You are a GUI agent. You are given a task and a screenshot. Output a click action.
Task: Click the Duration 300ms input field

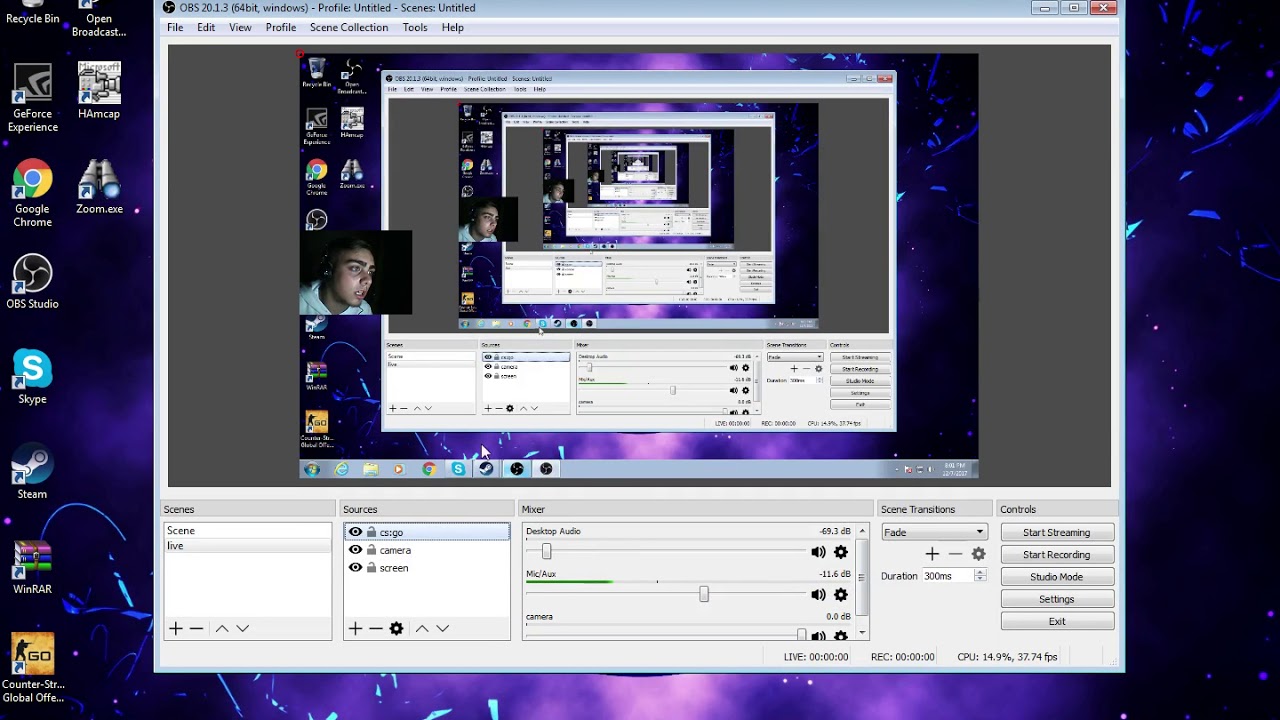[946, 576]
